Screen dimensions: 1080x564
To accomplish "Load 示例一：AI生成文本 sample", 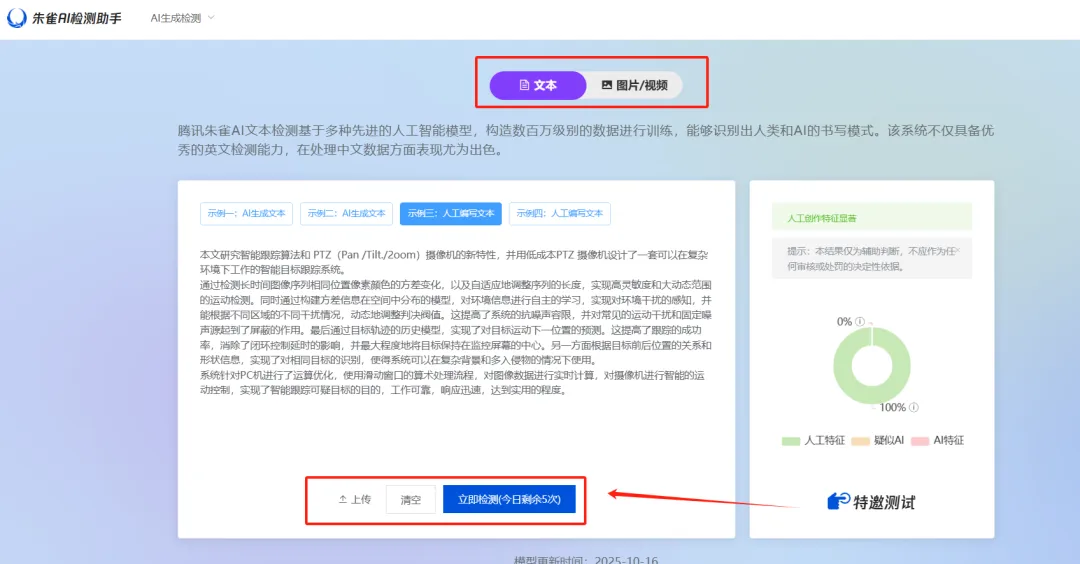I will (x=247, y=213).
